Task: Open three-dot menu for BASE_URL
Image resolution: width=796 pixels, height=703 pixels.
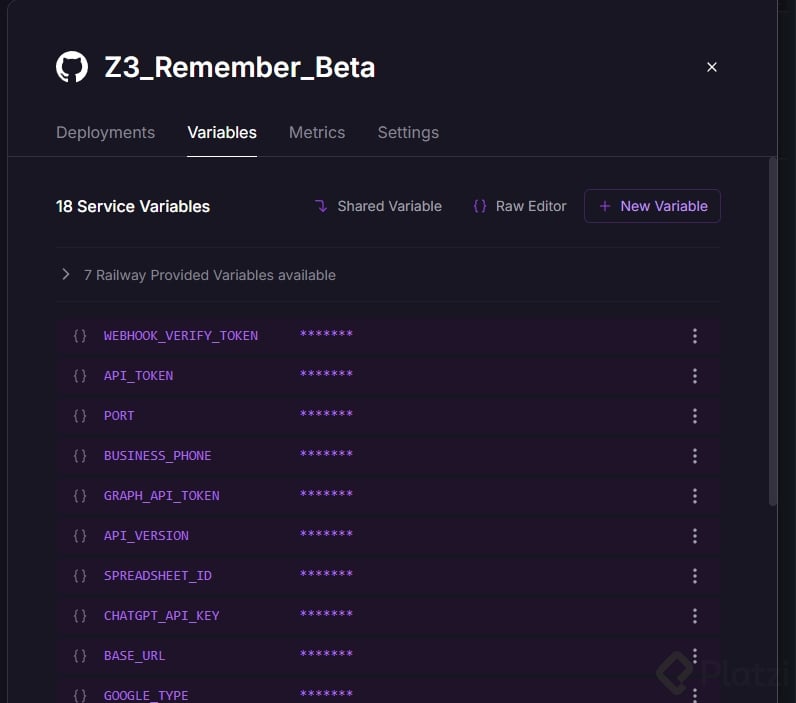Action: (695, 655)
